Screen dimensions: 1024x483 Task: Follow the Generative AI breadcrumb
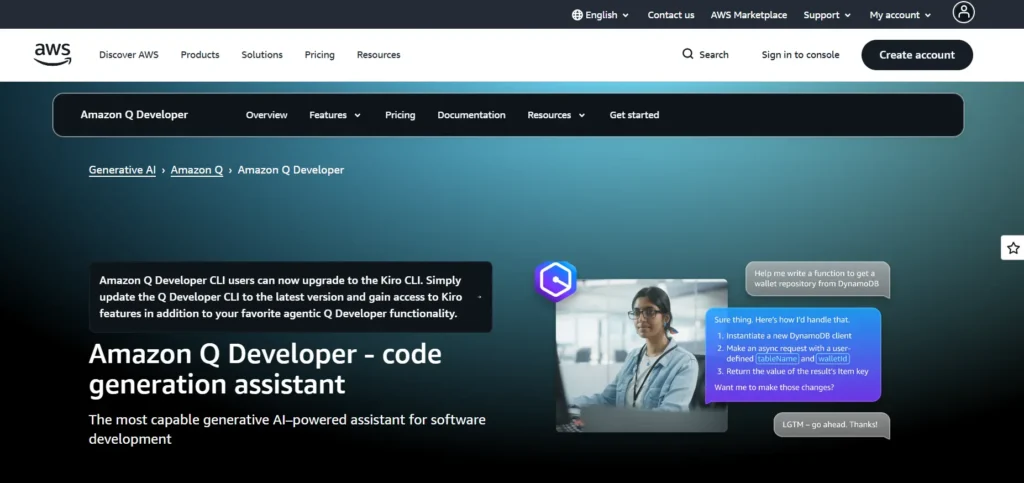point(122,170)
